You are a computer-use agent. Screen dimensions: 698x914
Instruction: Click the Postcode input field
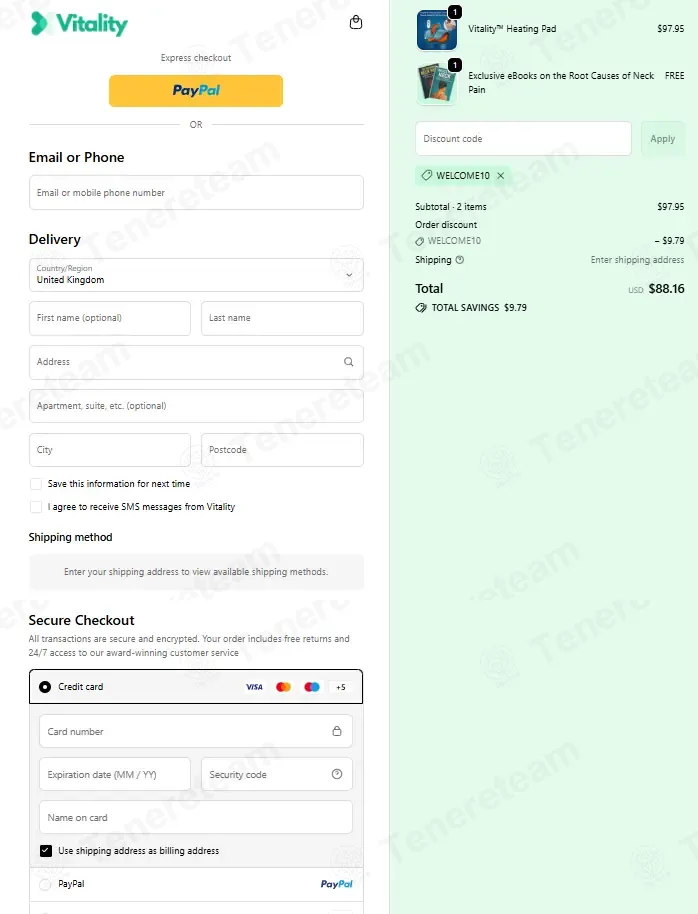coord(282,450)
